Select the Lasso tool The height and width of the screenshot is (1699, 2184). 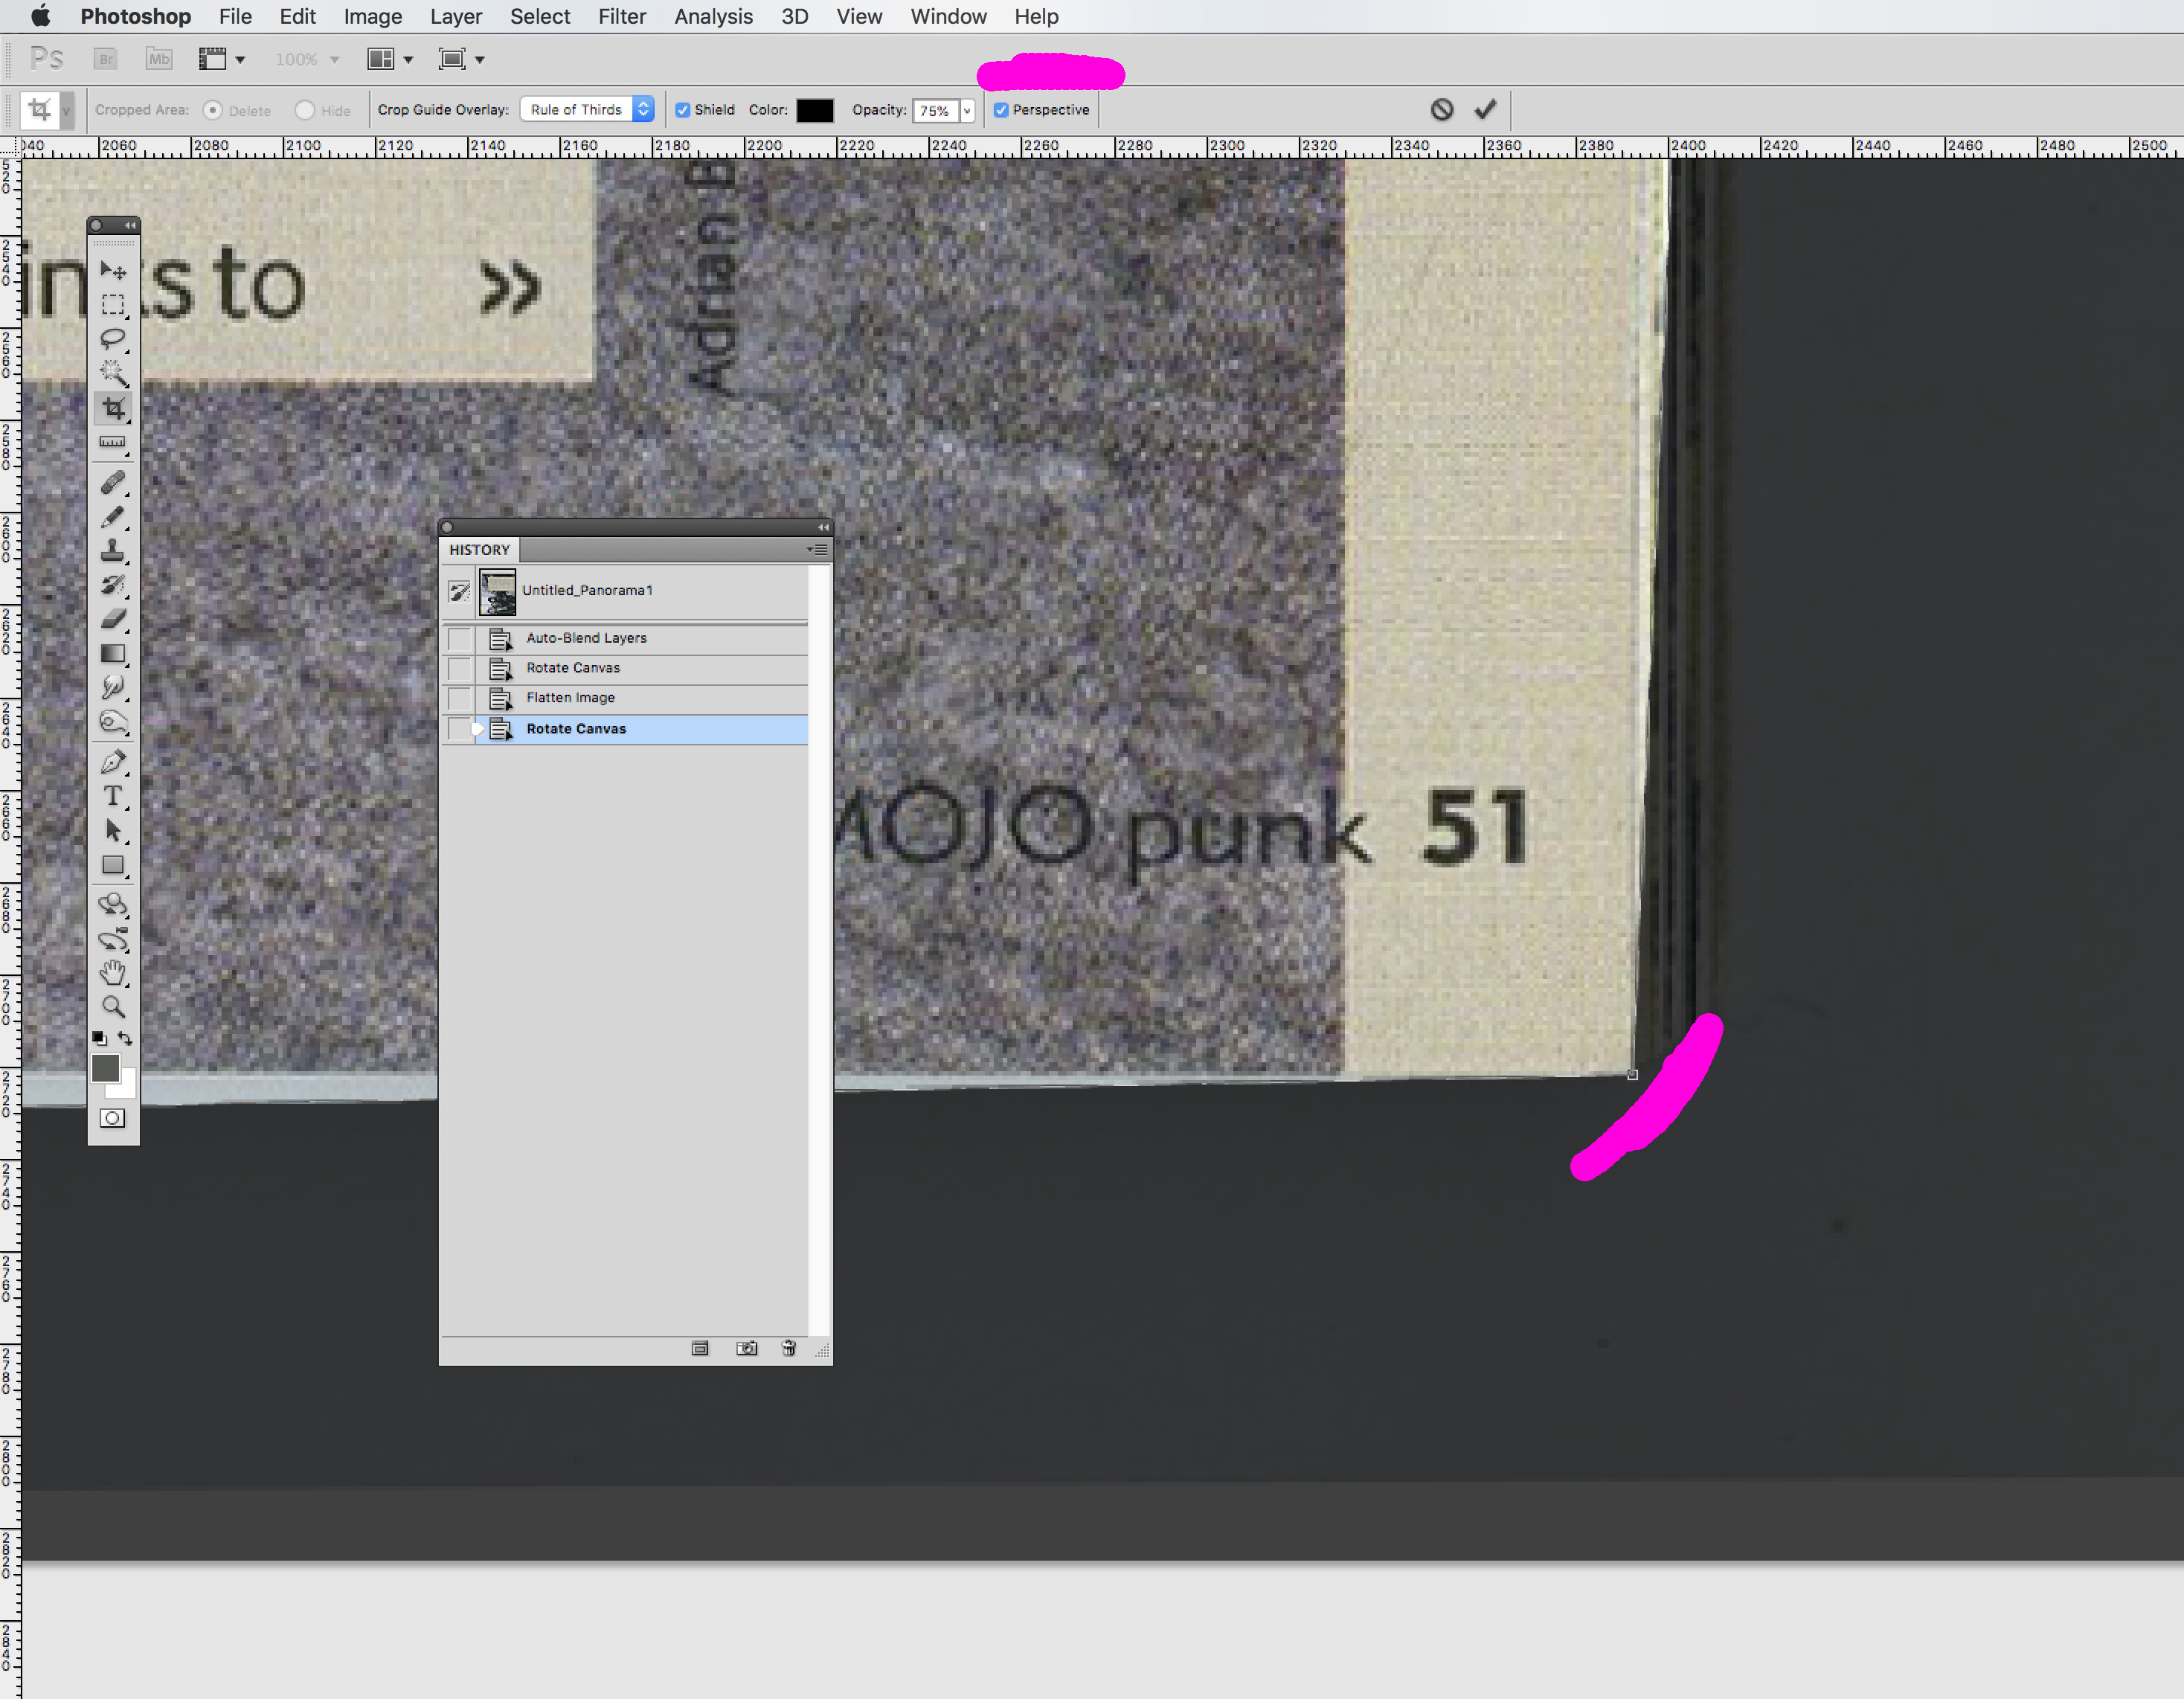point(113,338)
